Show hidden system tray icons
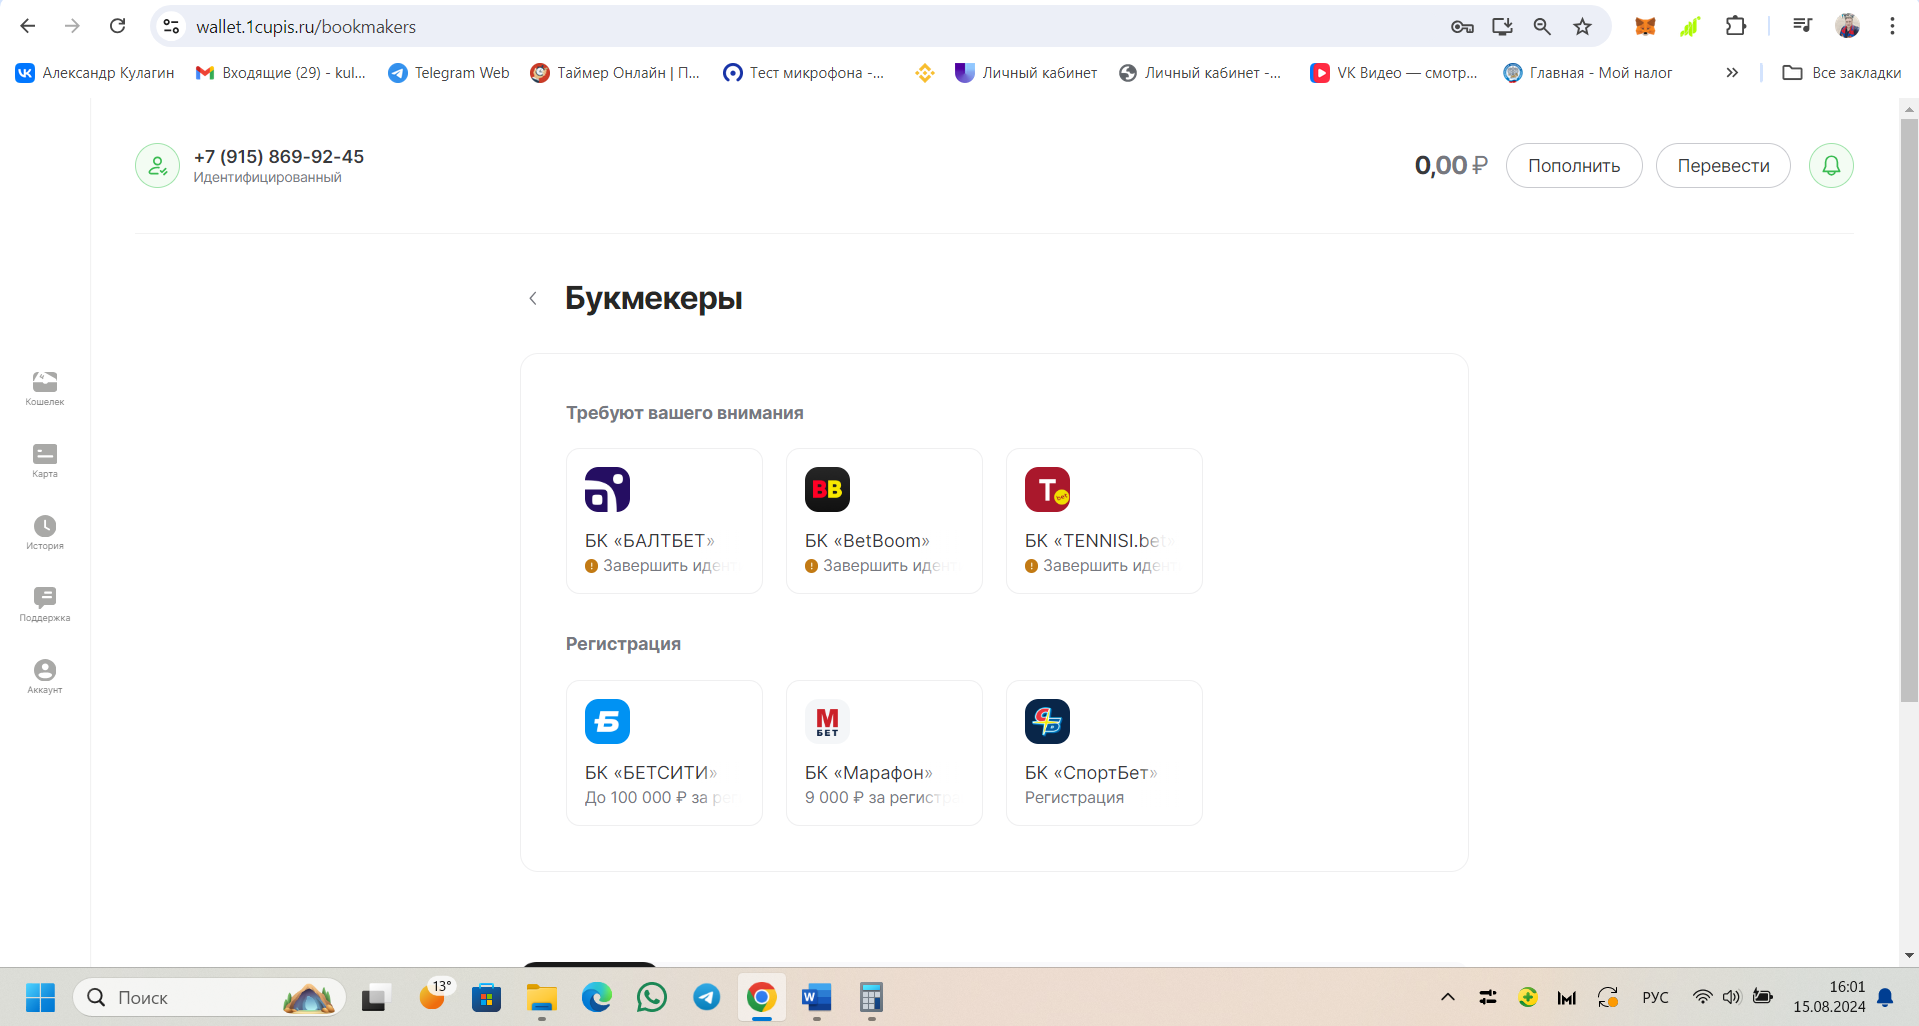Image resolution: width=1919 pixels, height=1026 pixels. 1447,997
